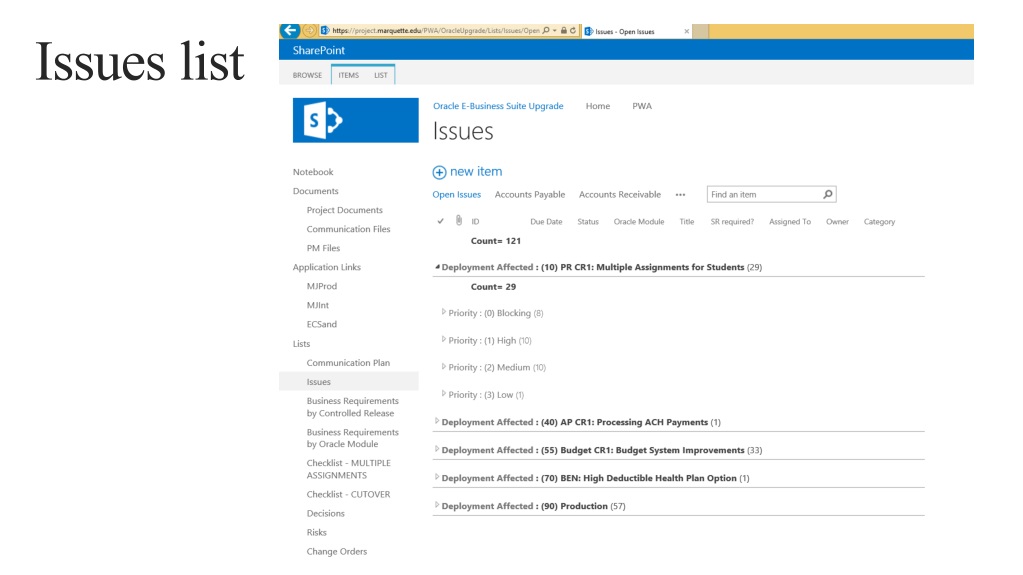Open the Risks list
The image size is (1023, 575).
(316, 532)
